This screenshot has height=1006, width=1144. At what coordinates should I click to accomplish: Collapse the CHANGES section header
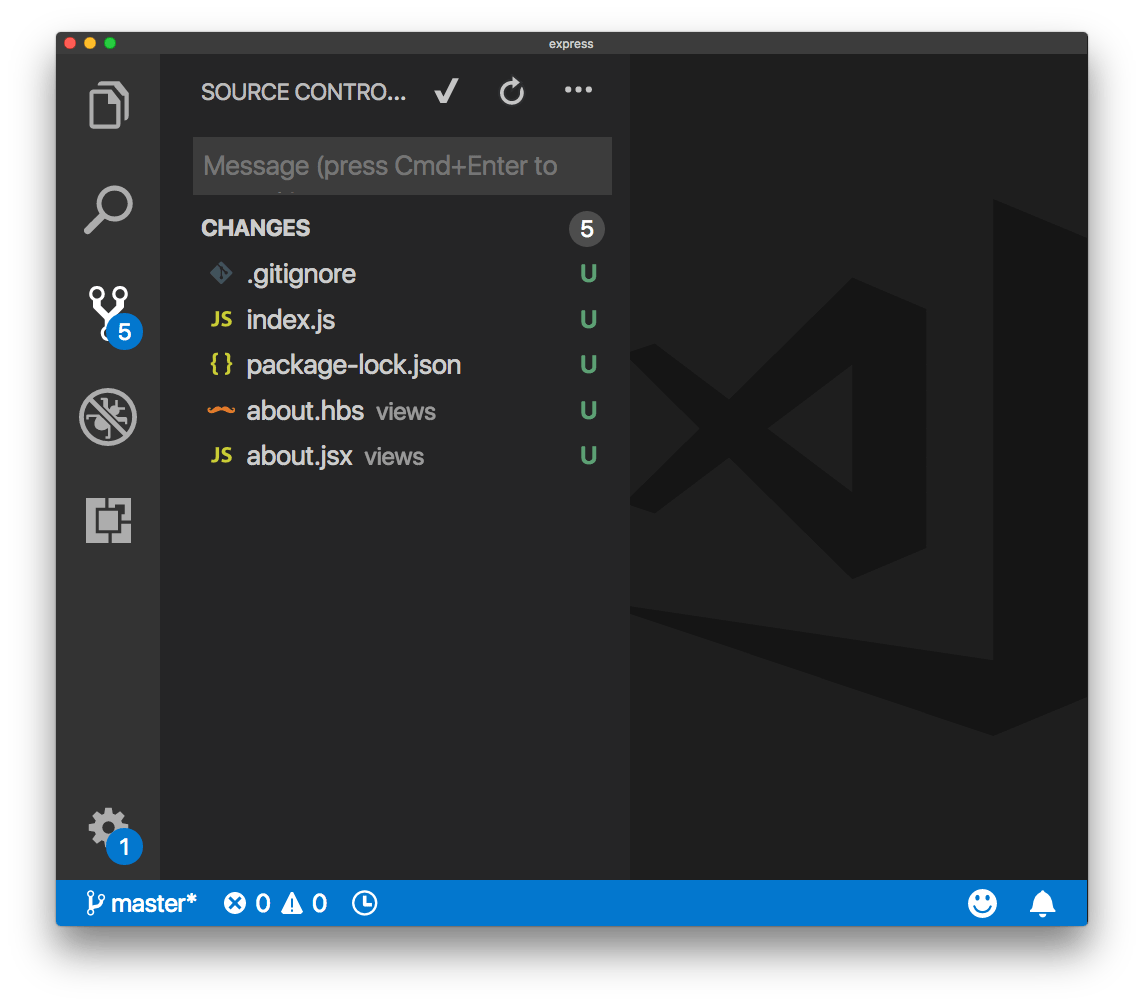[256, 228]
